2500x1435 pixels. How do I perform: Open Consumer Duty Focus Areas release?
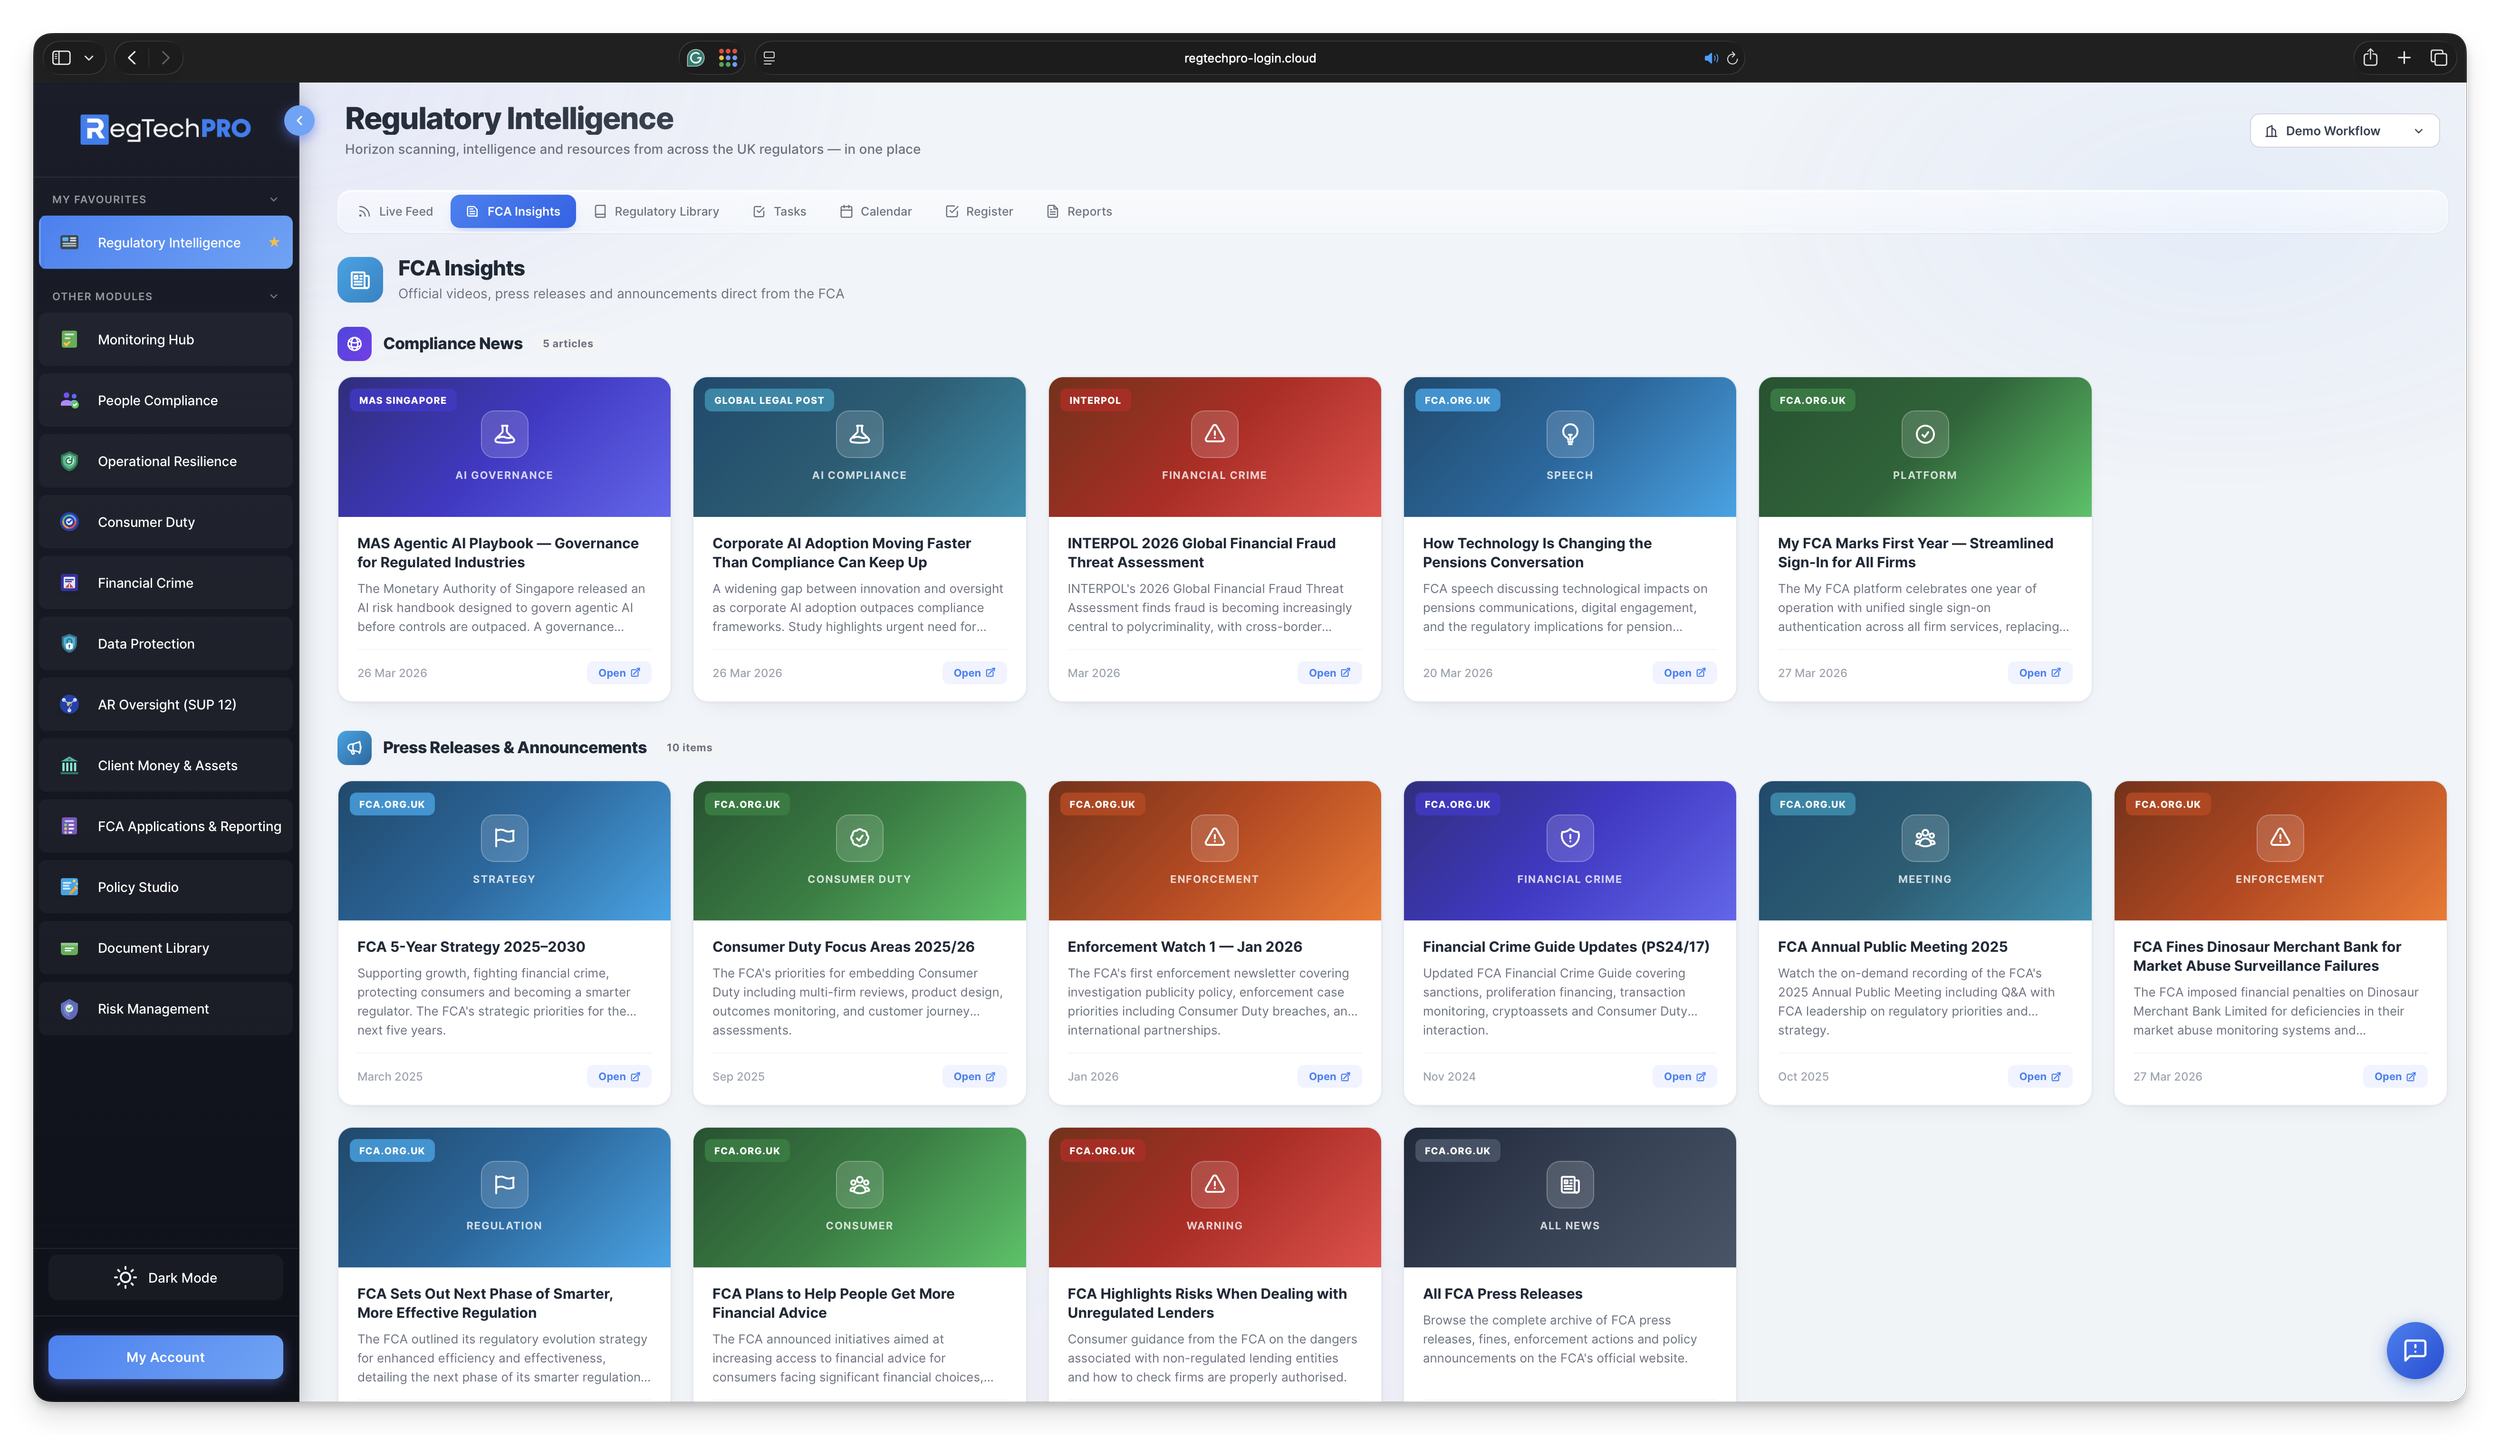974,1077
